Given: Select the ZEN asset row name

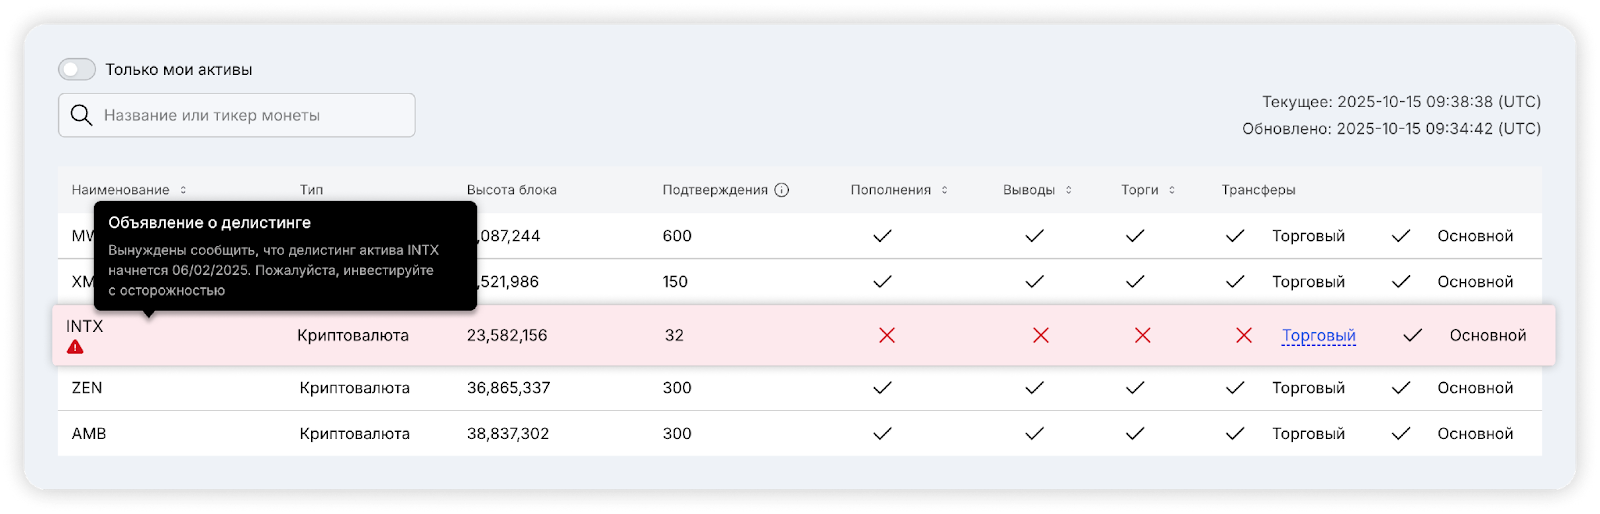Looking at the screenshot, I should pyautogui.click(x=87, y=388).
